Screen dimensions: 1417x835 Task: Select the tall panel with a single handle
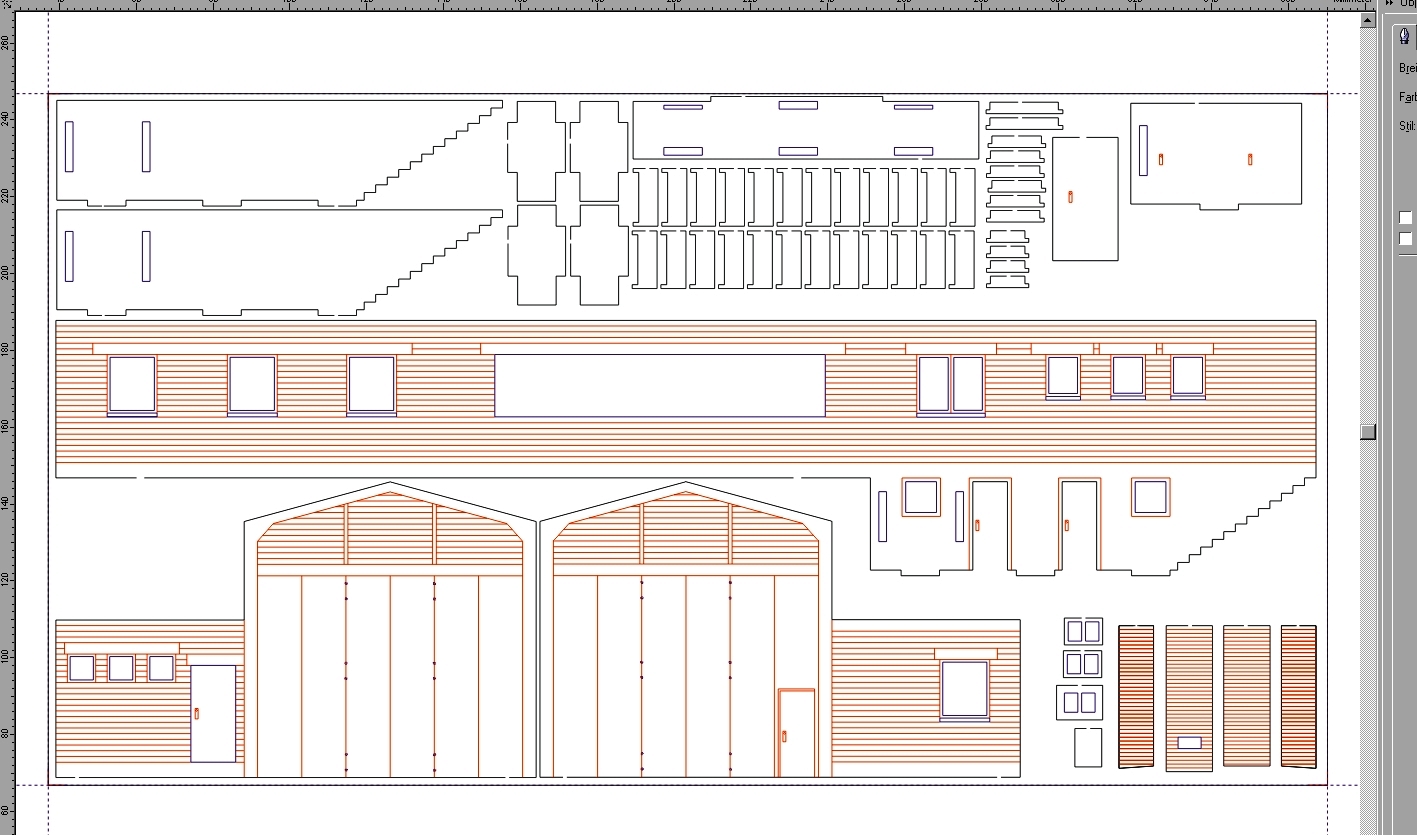click(x=1085, y=198)
